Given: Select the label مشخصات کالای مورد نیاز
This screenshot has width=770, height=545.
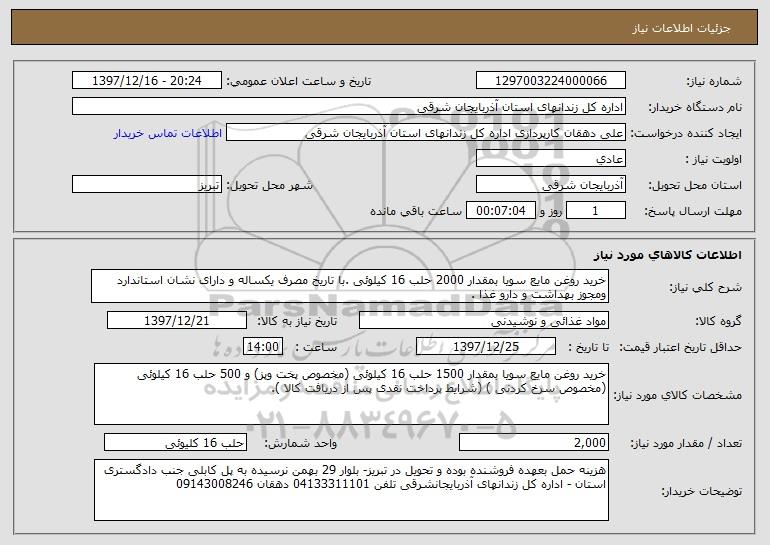Looking at the screenshot, I should point(678,395).
